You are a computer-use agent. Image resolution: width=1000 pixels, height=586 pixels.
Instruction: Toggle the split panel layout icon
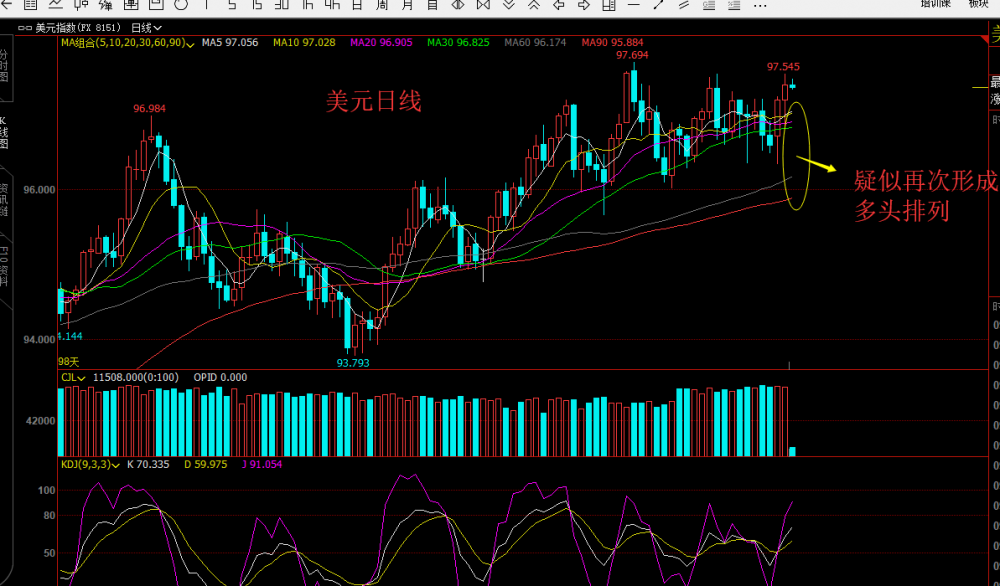(609, 4)
